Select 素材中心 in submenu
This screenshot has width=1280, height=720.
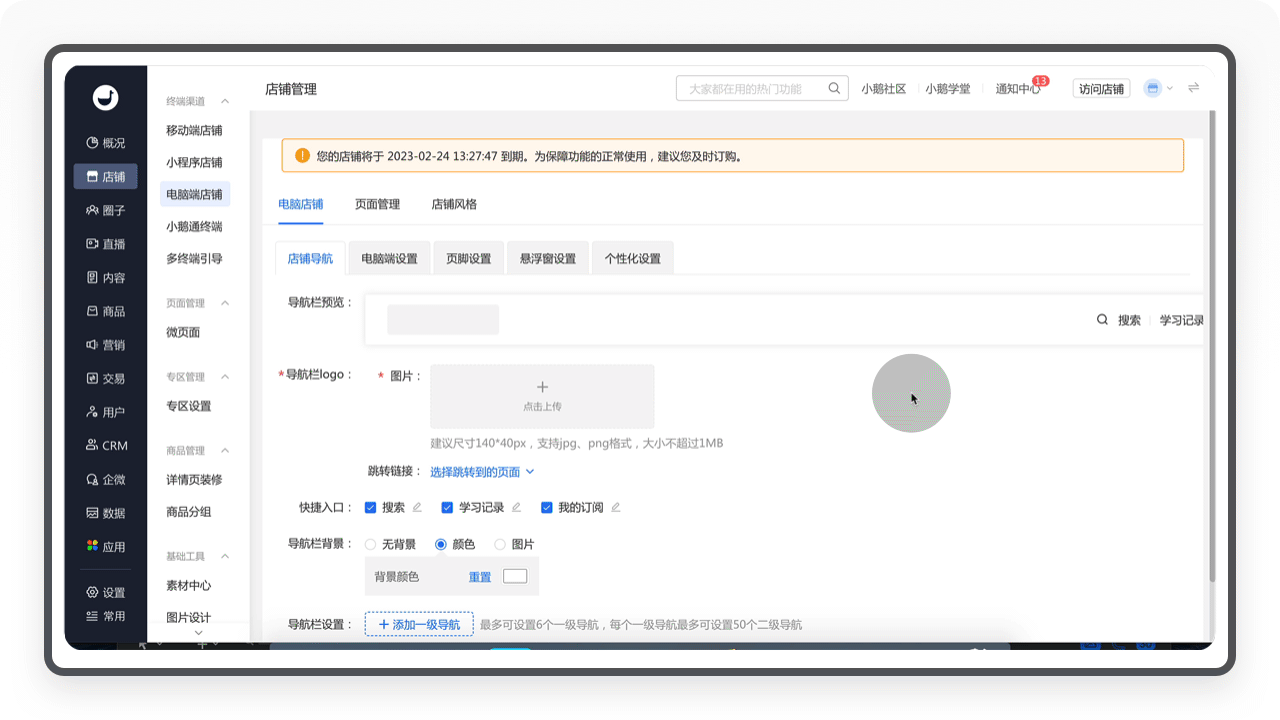188,585
